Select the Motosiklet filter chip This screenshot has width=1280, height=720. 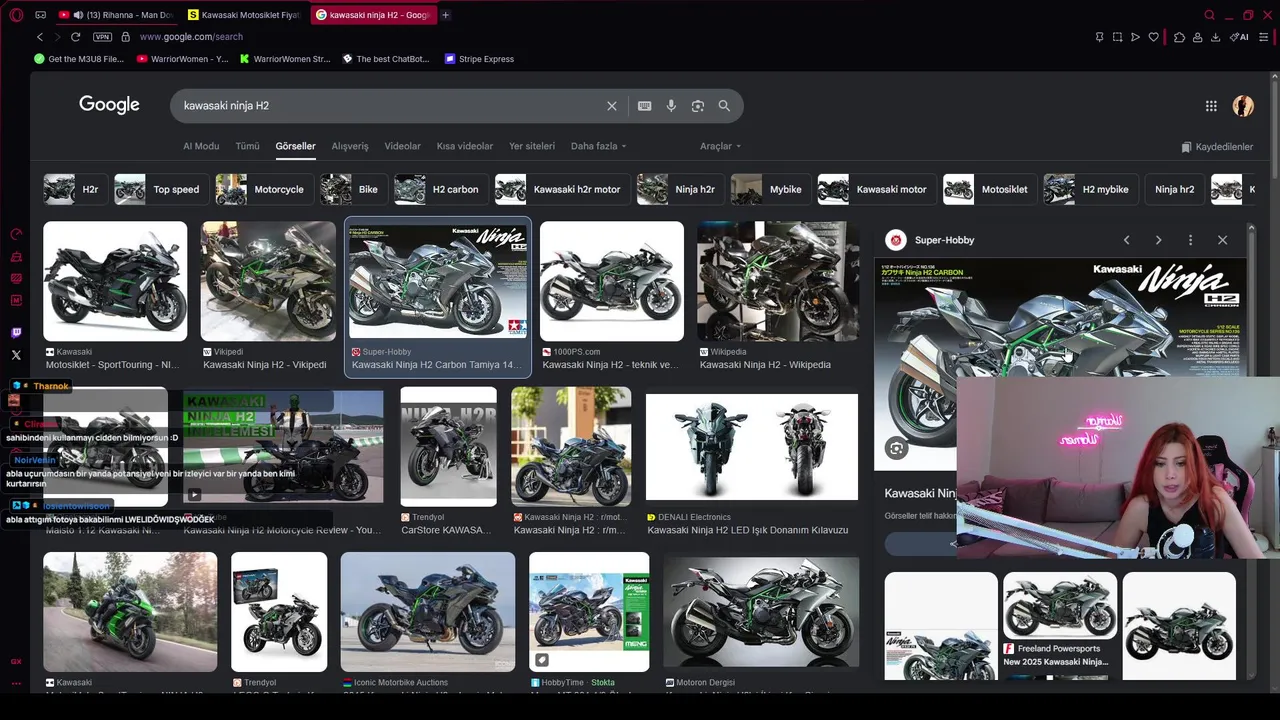click(988, 189)
